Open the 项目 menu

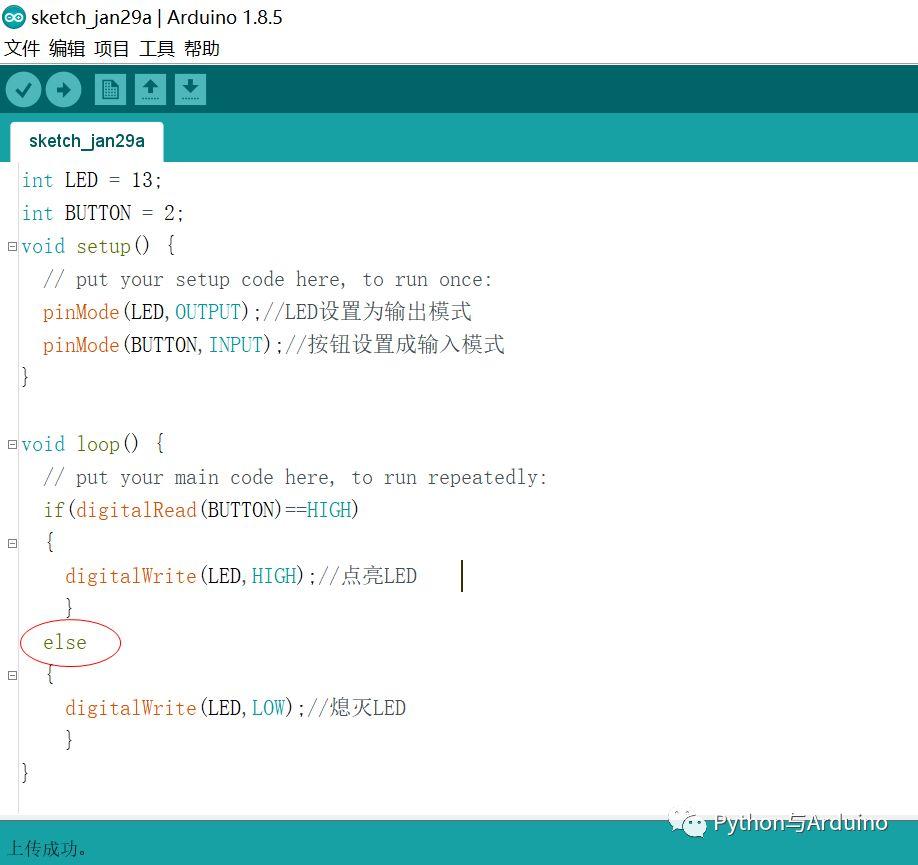click(x=112, y=48)
